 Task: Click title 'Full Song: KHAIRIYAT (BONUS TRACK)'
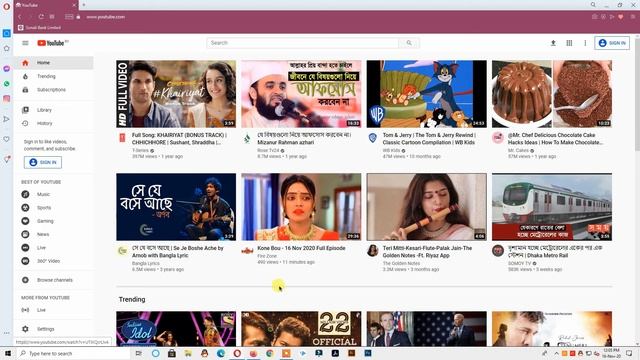pos(180,139)
